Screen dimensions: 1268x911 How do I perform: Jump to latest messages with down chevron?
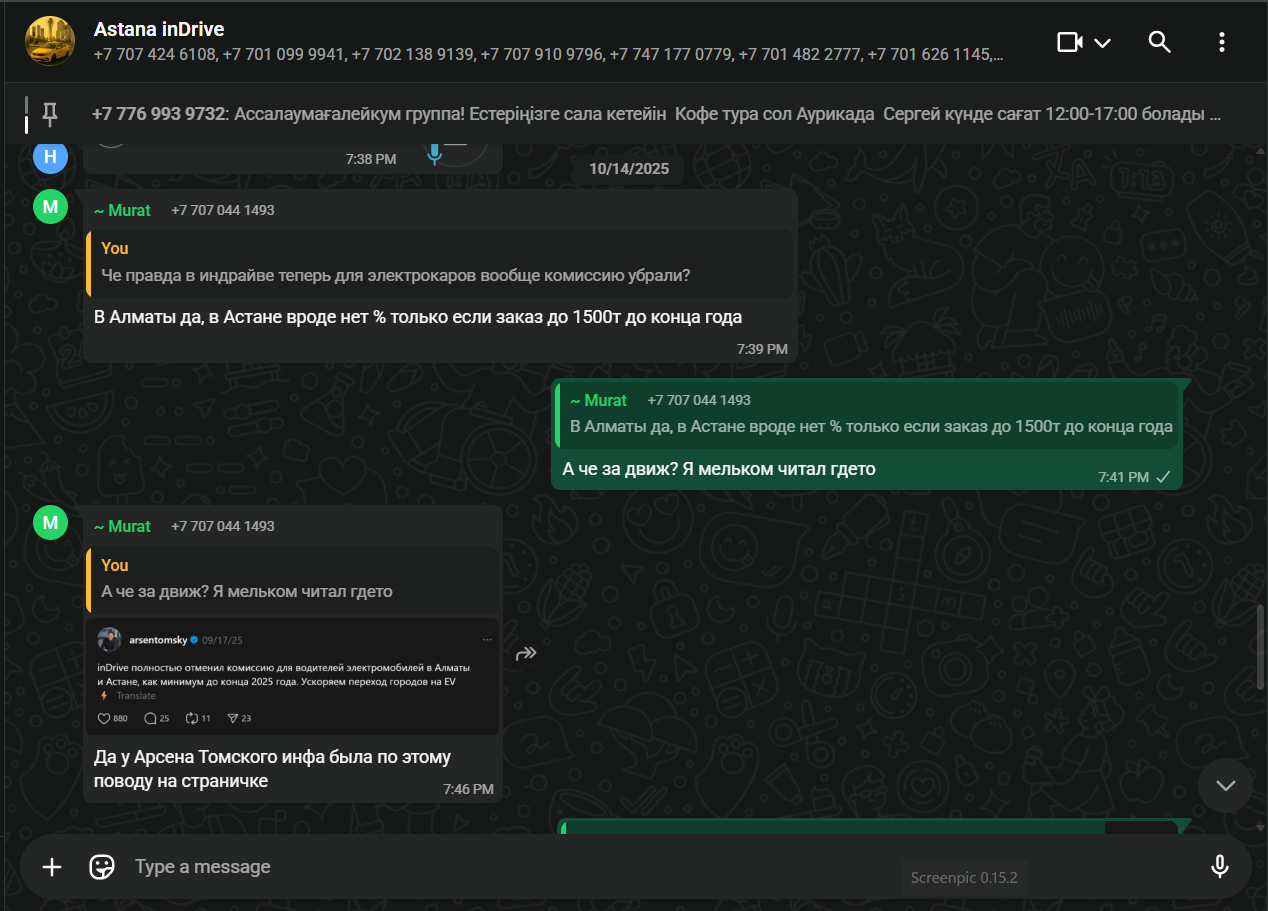coord(1225,785)
